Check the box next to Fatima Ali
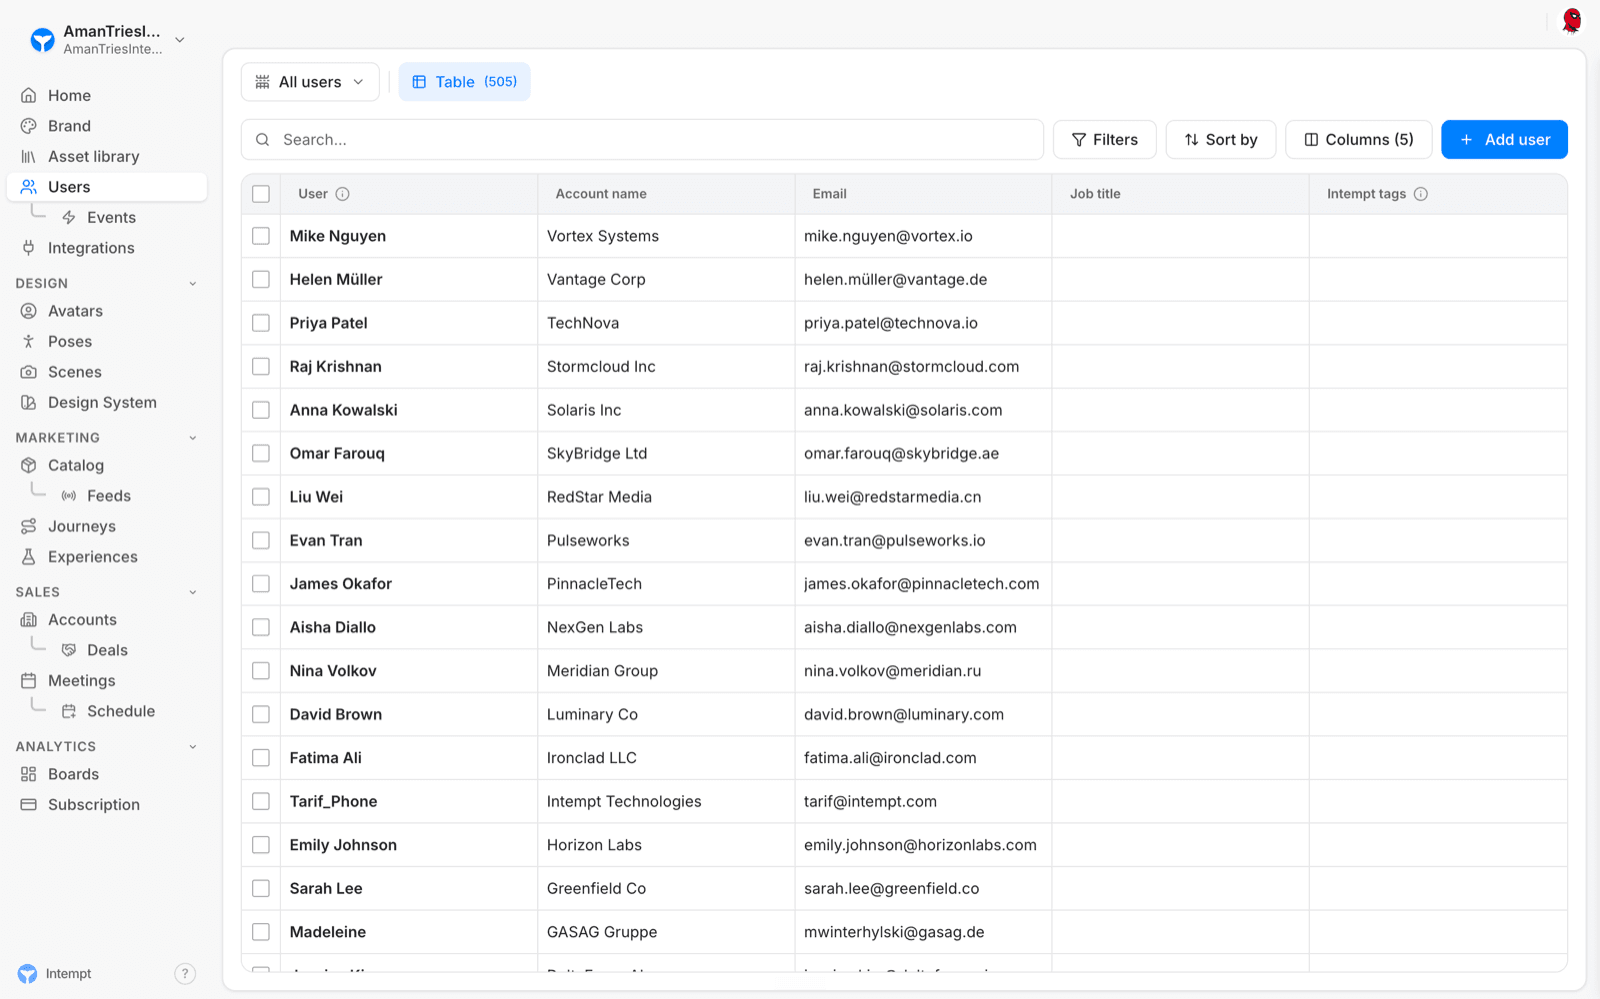This screenshot has width=1600, height=999. 261,758
